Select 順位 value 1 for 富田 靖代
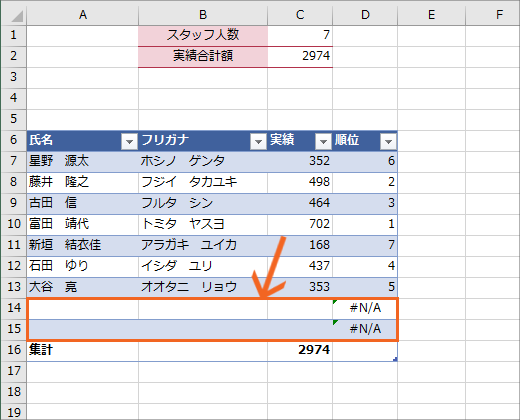The width and height of the screenshot is (520, 420). coord(365,224)
